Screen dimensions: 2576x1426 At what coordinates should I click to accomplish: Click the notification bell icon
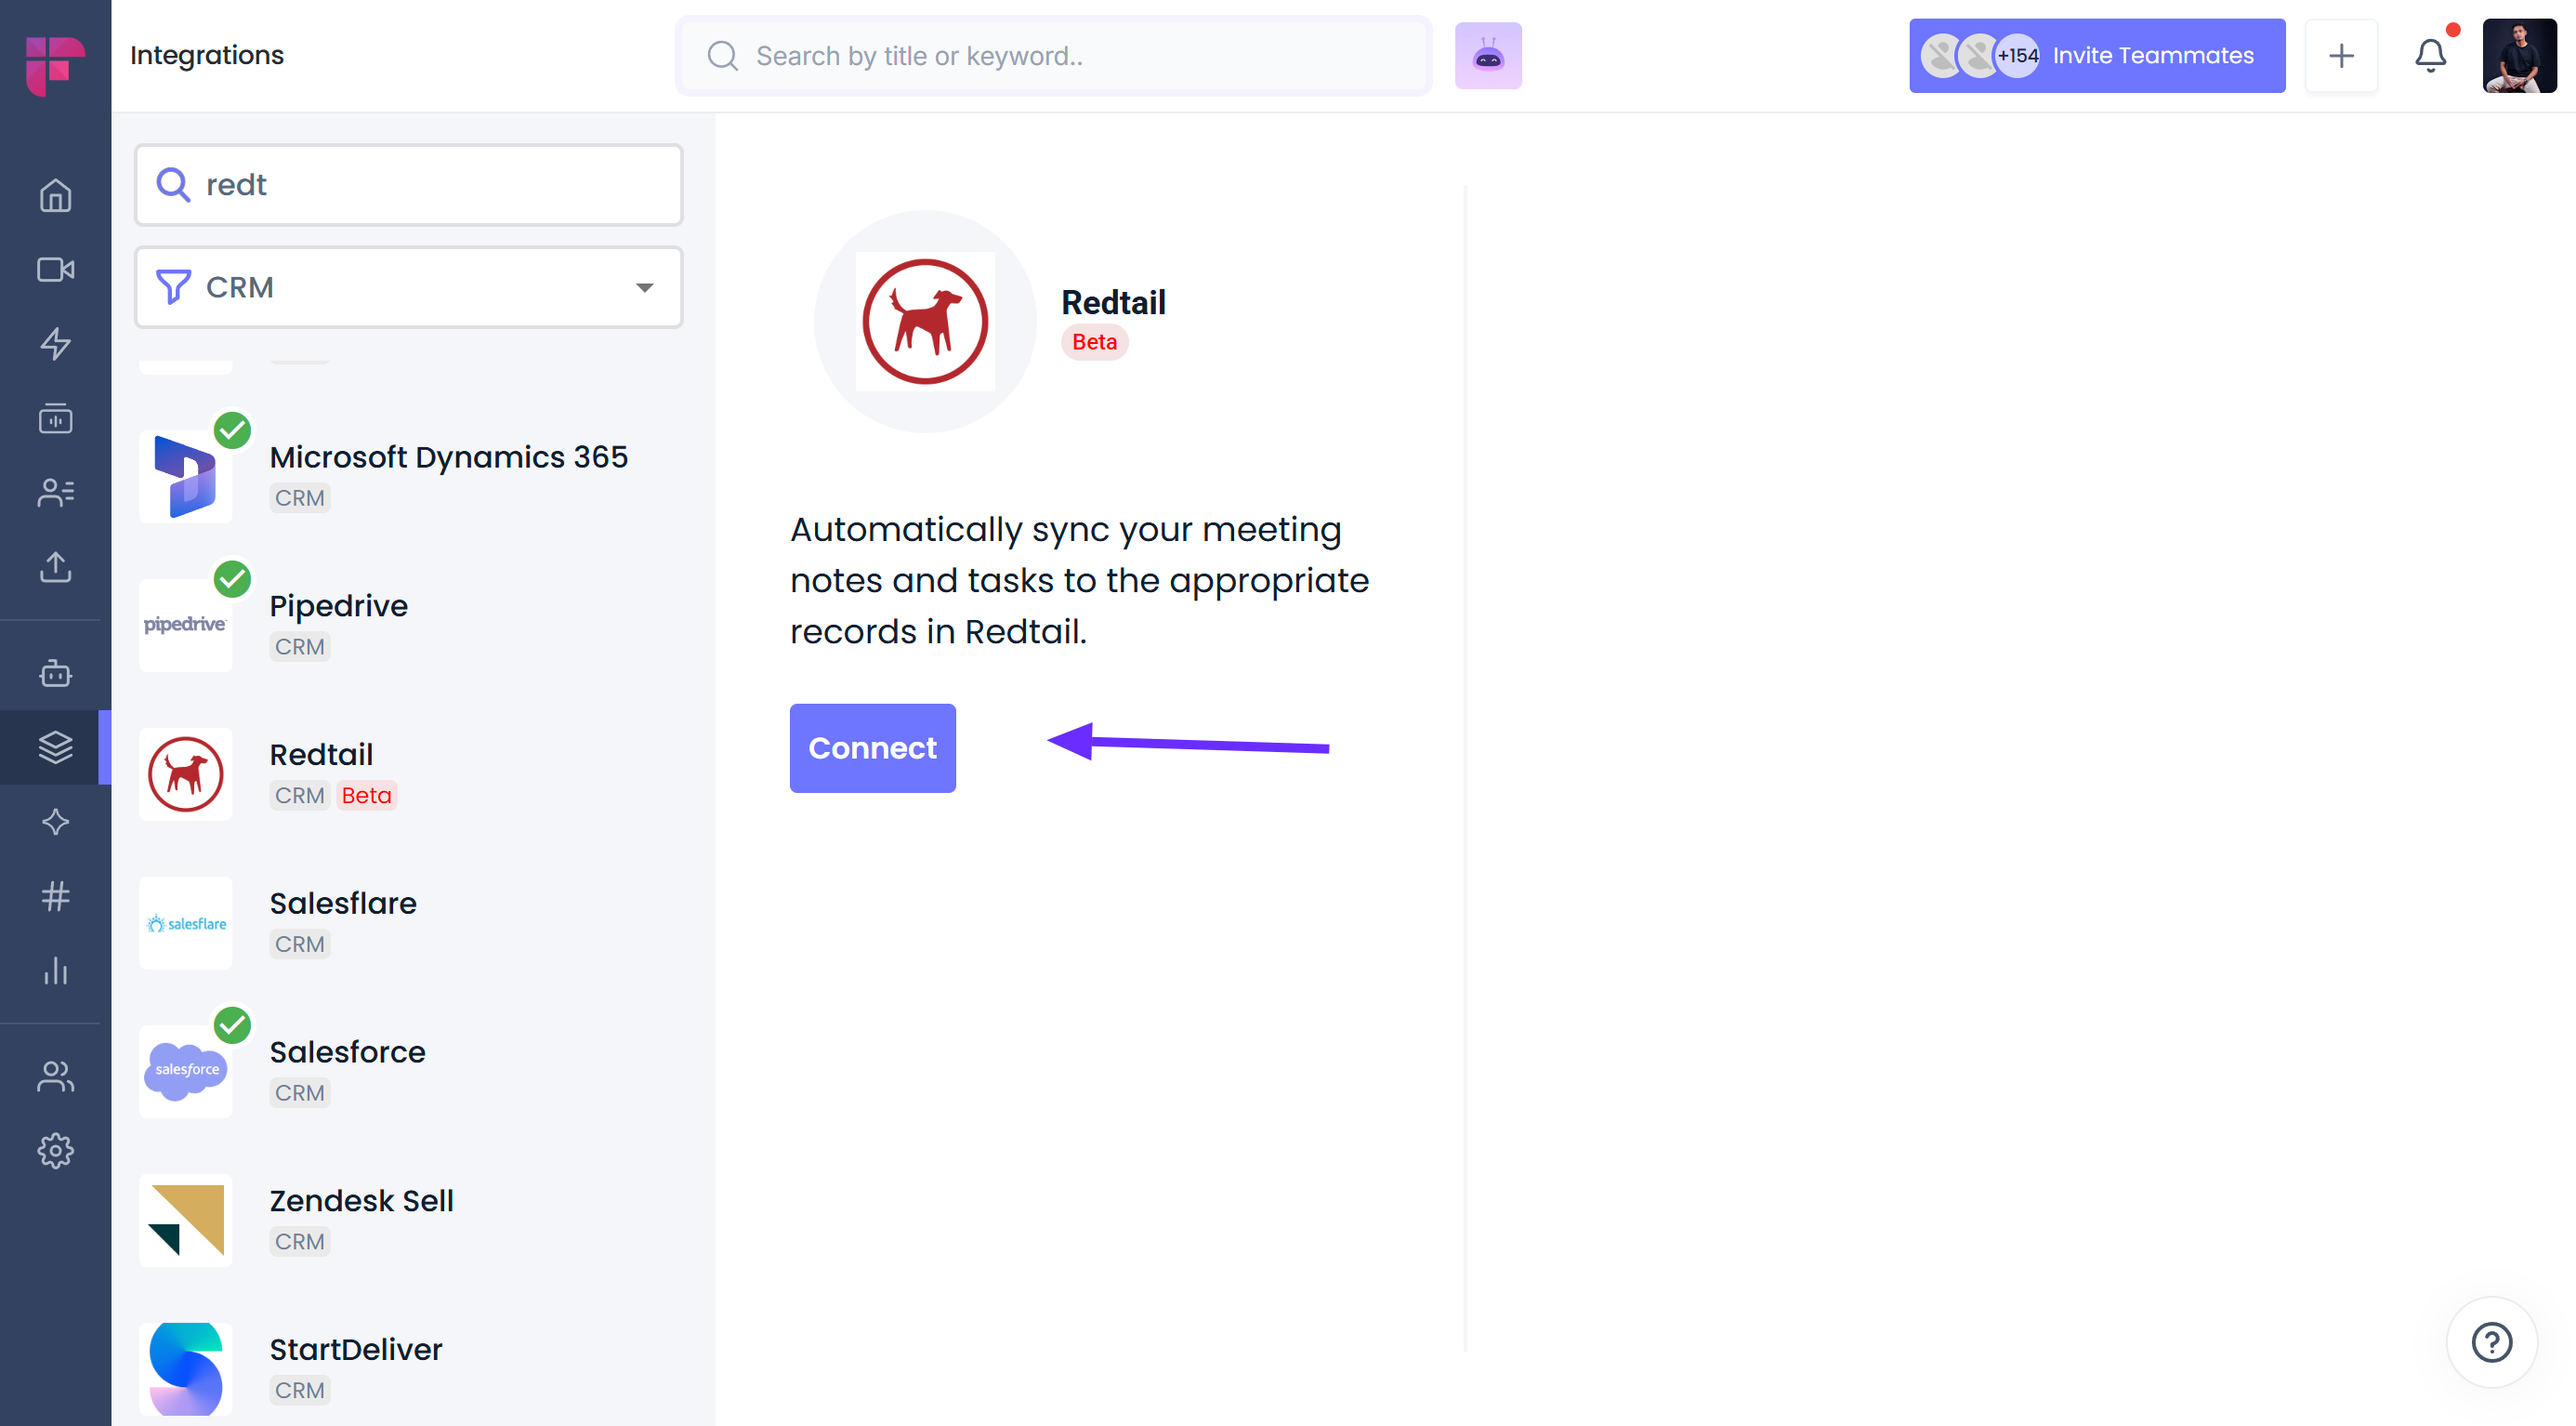2430,56
